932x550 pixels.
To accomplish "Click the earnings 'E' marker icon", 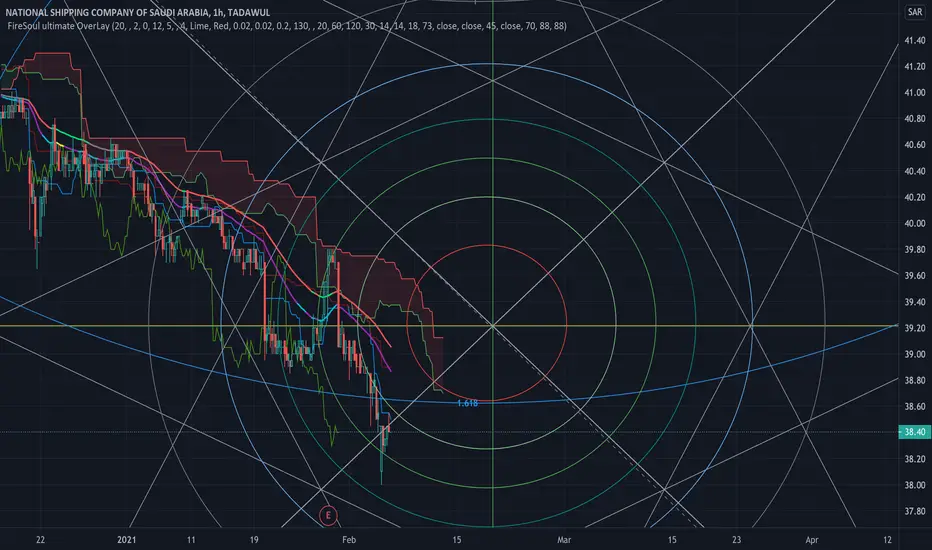I will pyautogui.click(x=328, y=516).
